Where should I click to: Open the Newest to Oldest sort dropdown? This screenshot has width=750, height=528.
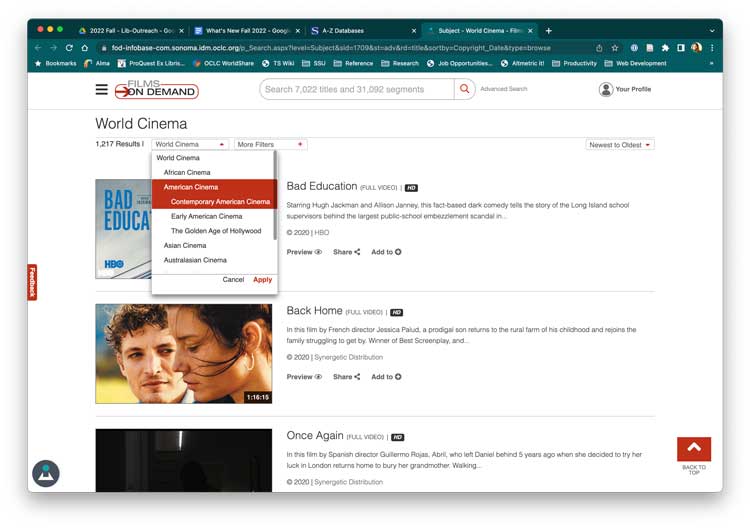[620, 145]
